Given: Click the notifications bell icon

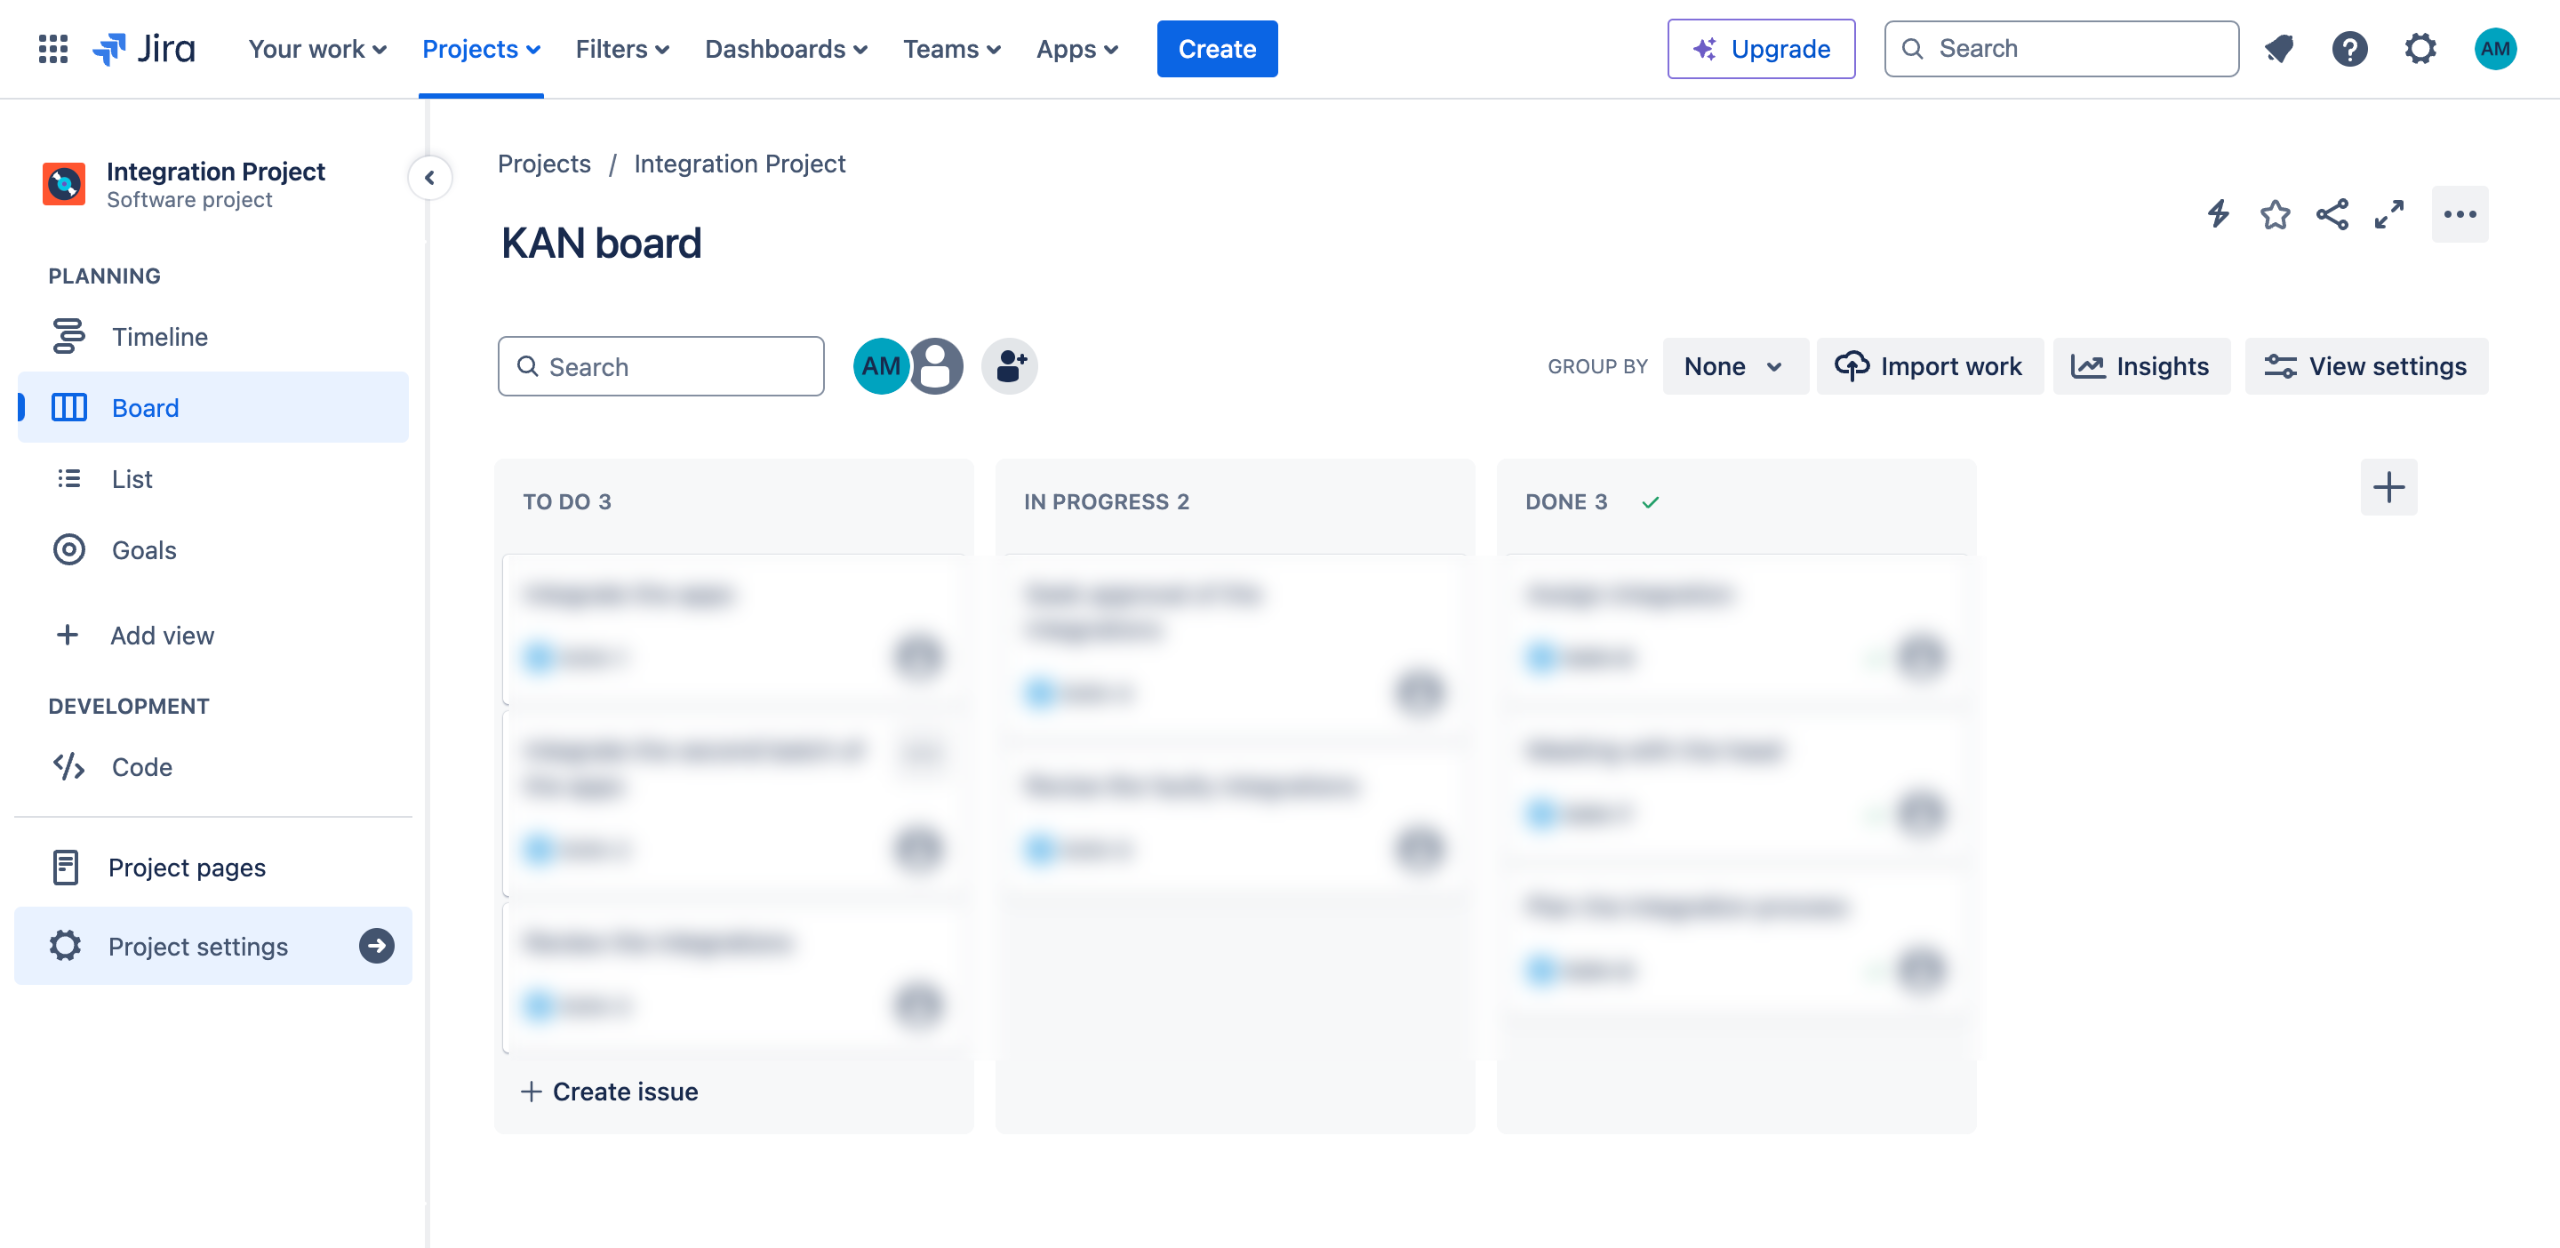Looking at the screenshot, I should point(2279,48).
